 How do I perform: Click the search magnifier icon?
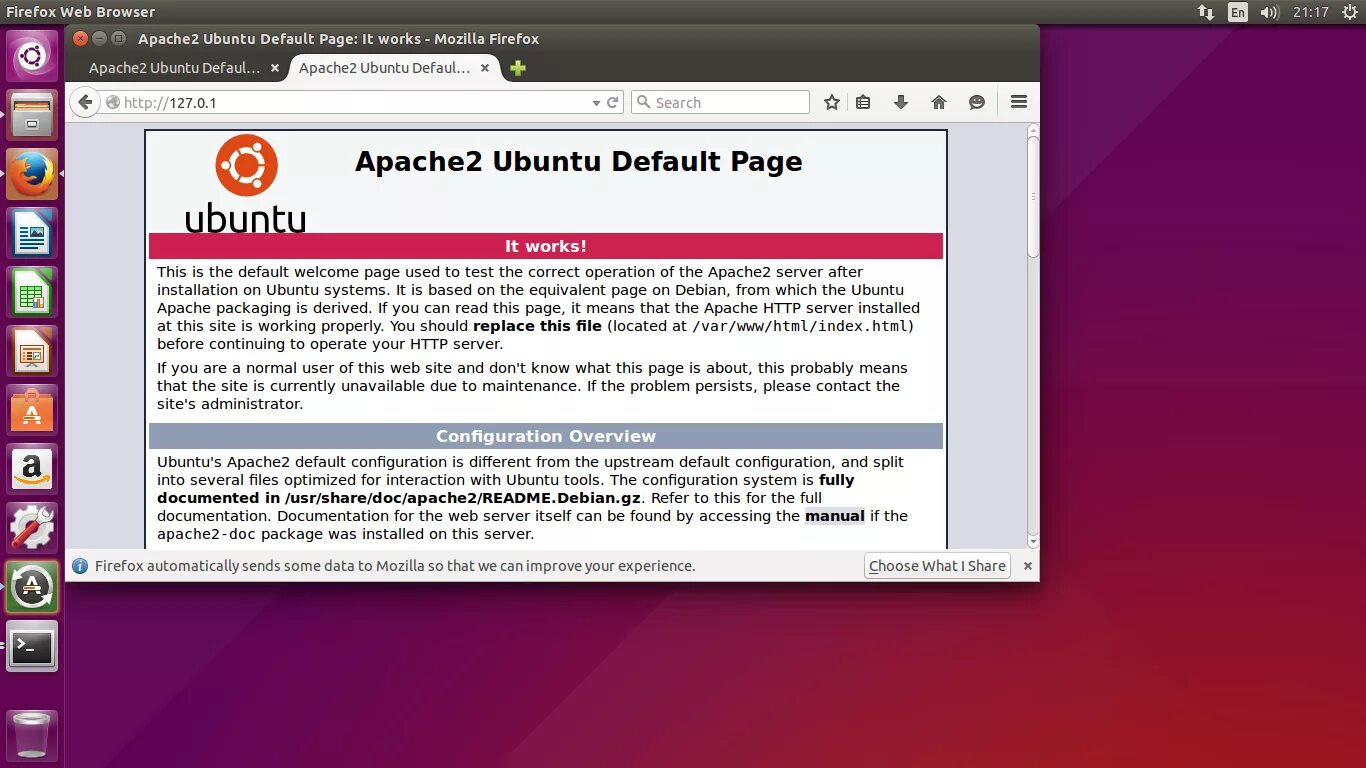(x=645, y=102)
